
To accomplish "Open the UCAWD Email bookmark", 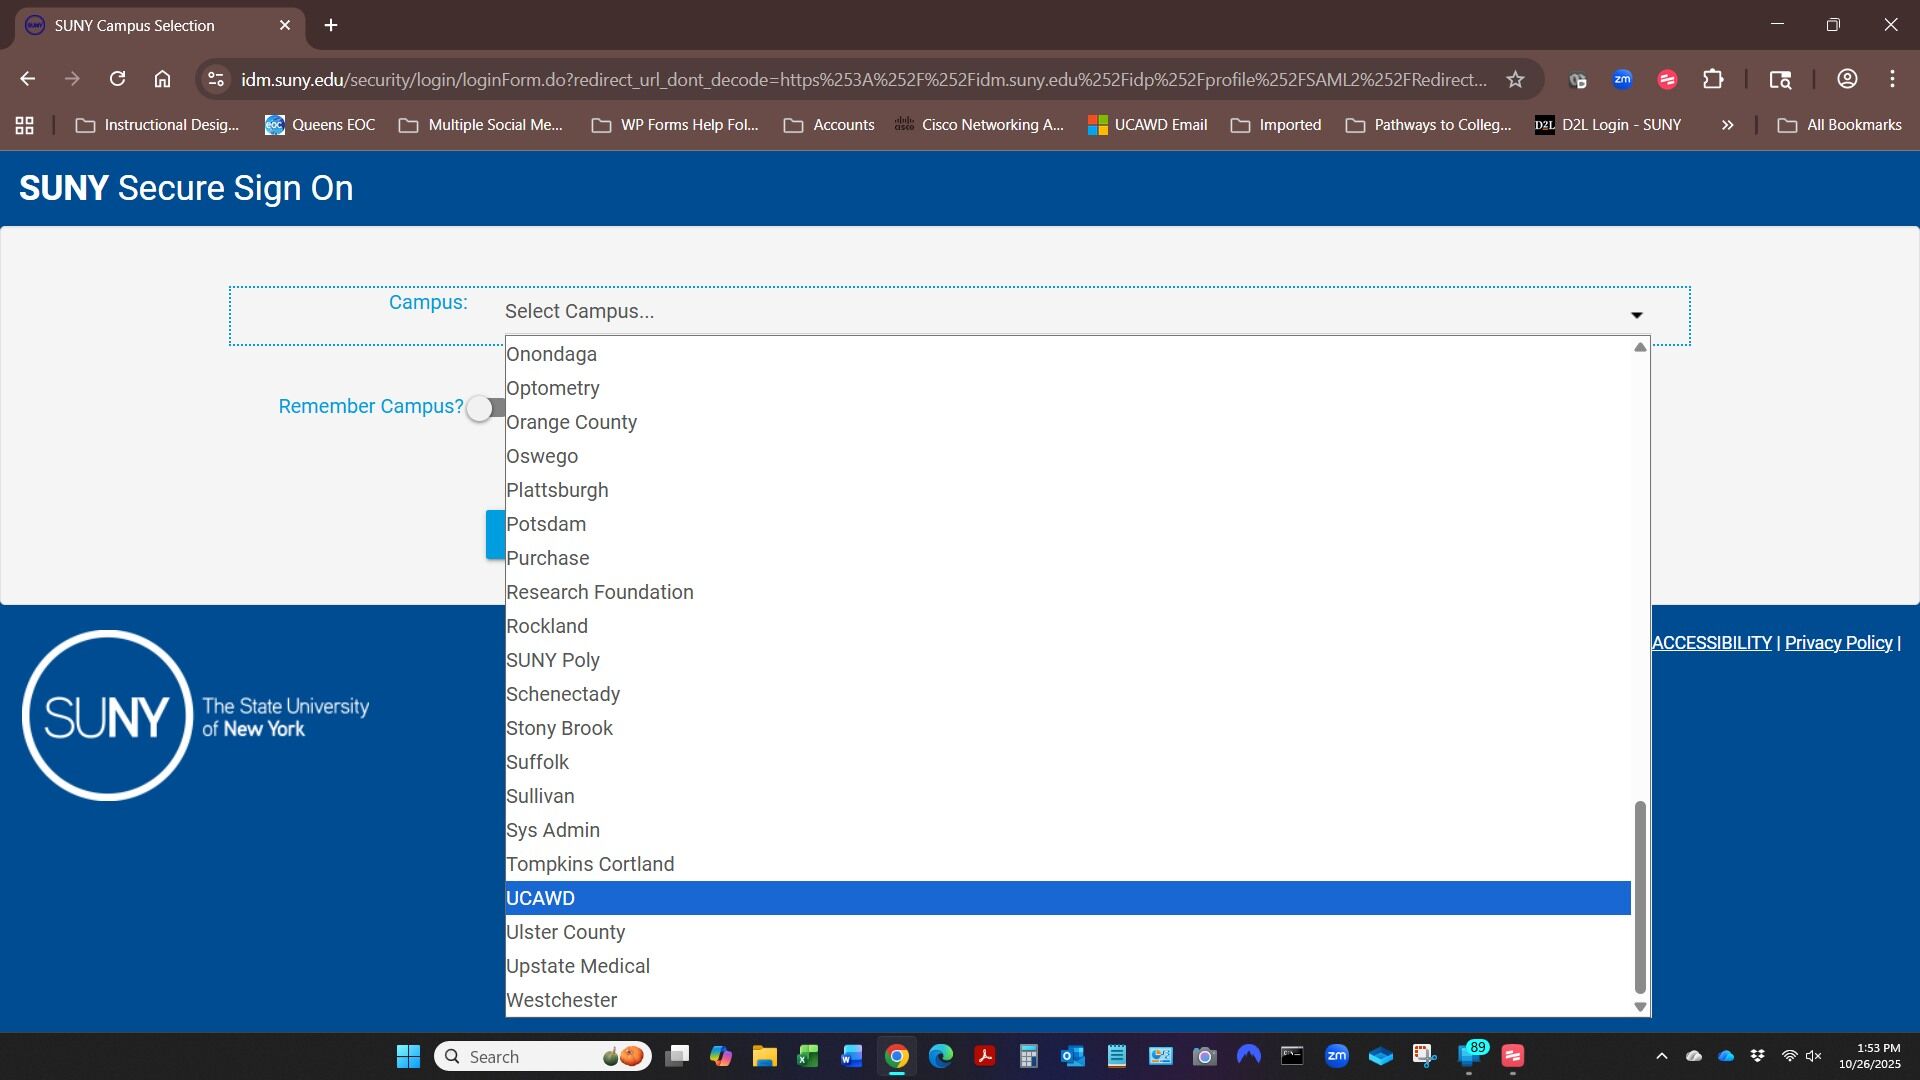I will pyautogui.click(x=1148, y=125).
